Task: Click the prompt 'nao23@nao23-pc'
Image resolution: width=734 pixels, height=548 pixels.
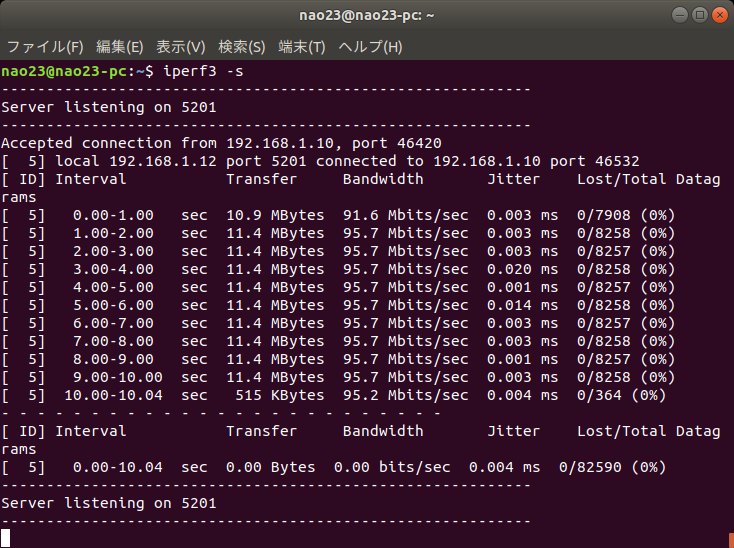Action: click(63, 72)
